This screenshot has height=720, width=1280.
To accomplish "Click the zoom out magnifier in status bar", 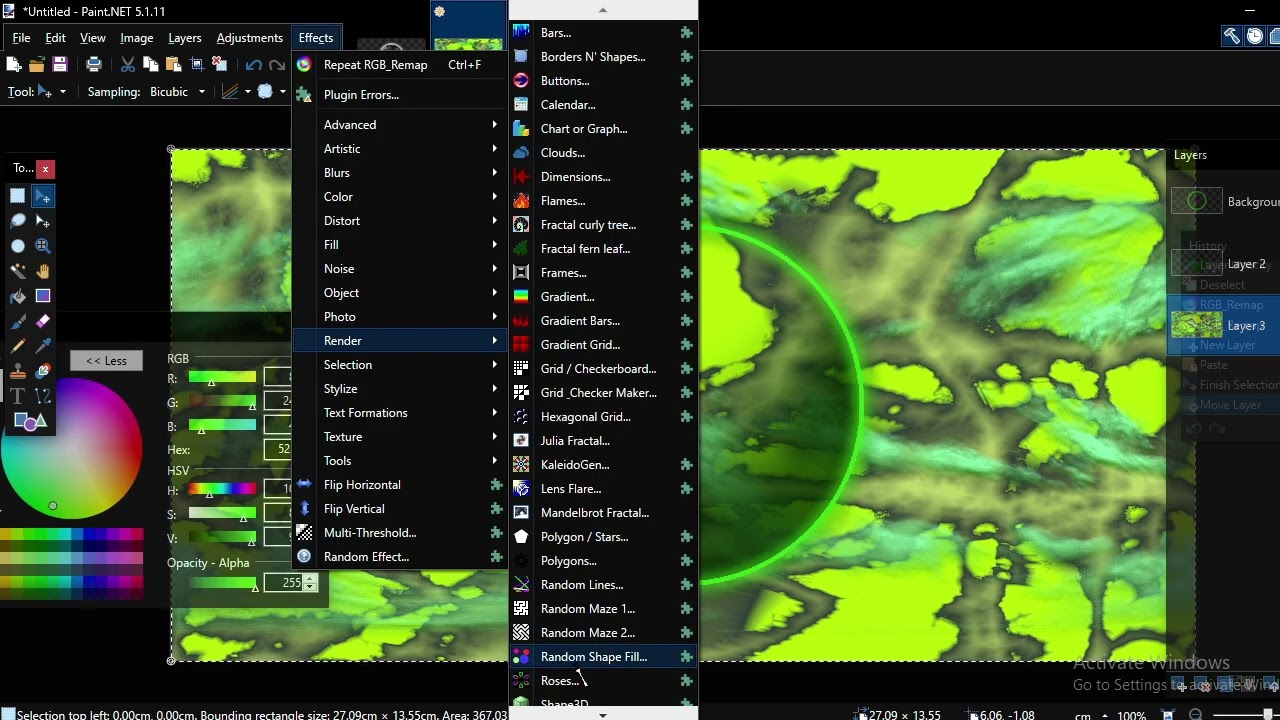I will (1195, 715).
